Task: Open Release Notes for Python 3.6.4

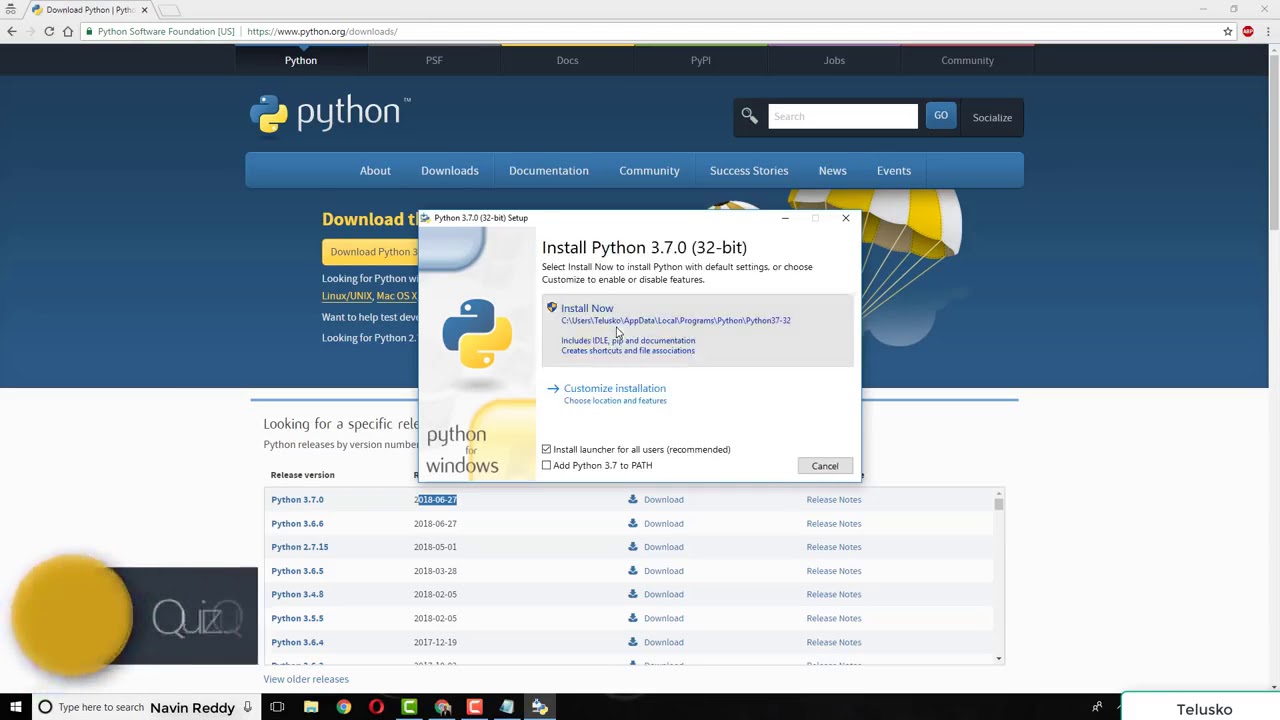Action: coord(833,642)
